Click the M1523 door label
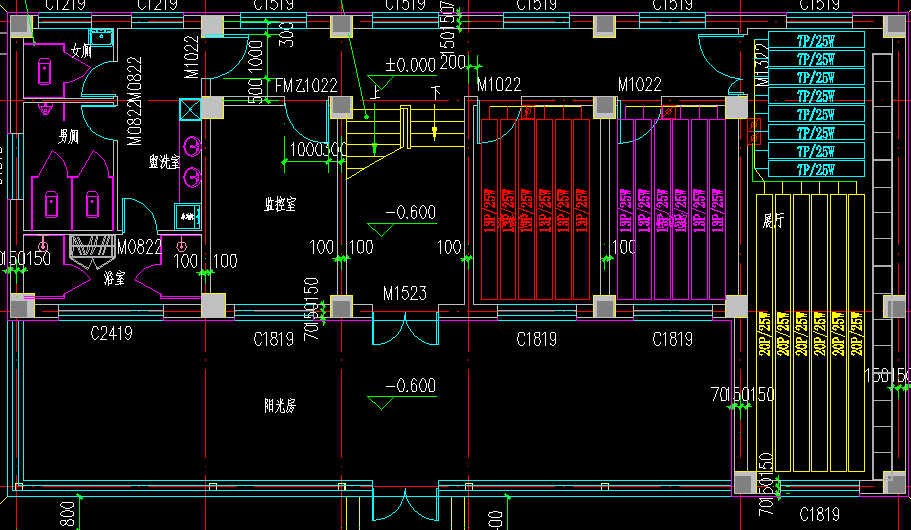The width and height of the screenshot is (911, 530). [404, 293]
